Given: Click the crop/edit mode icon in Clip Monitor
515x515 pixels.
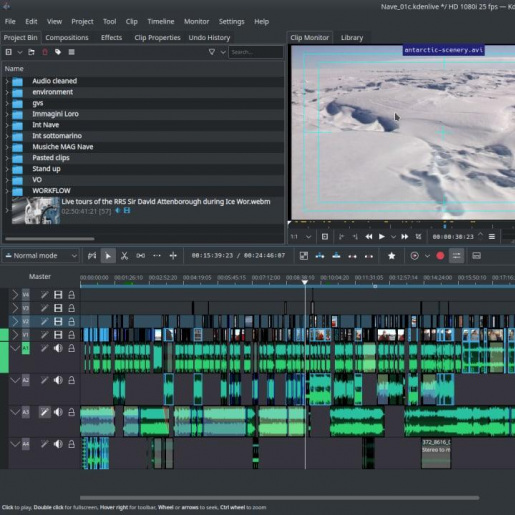Looking at the screenshot, I should pos(418,237).
